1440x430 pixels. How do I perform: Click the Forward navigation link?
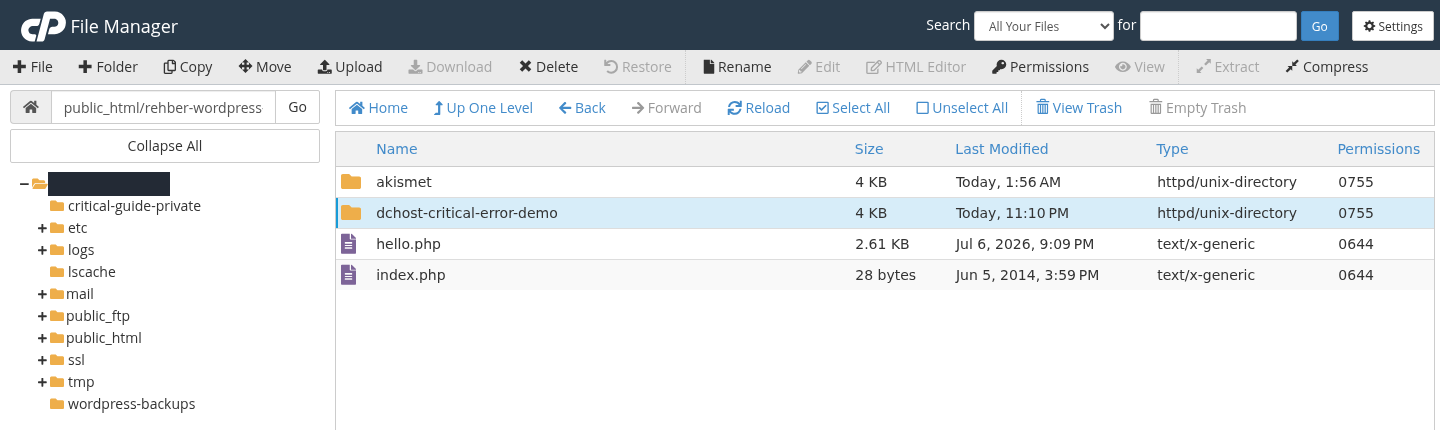pos(667,108)
